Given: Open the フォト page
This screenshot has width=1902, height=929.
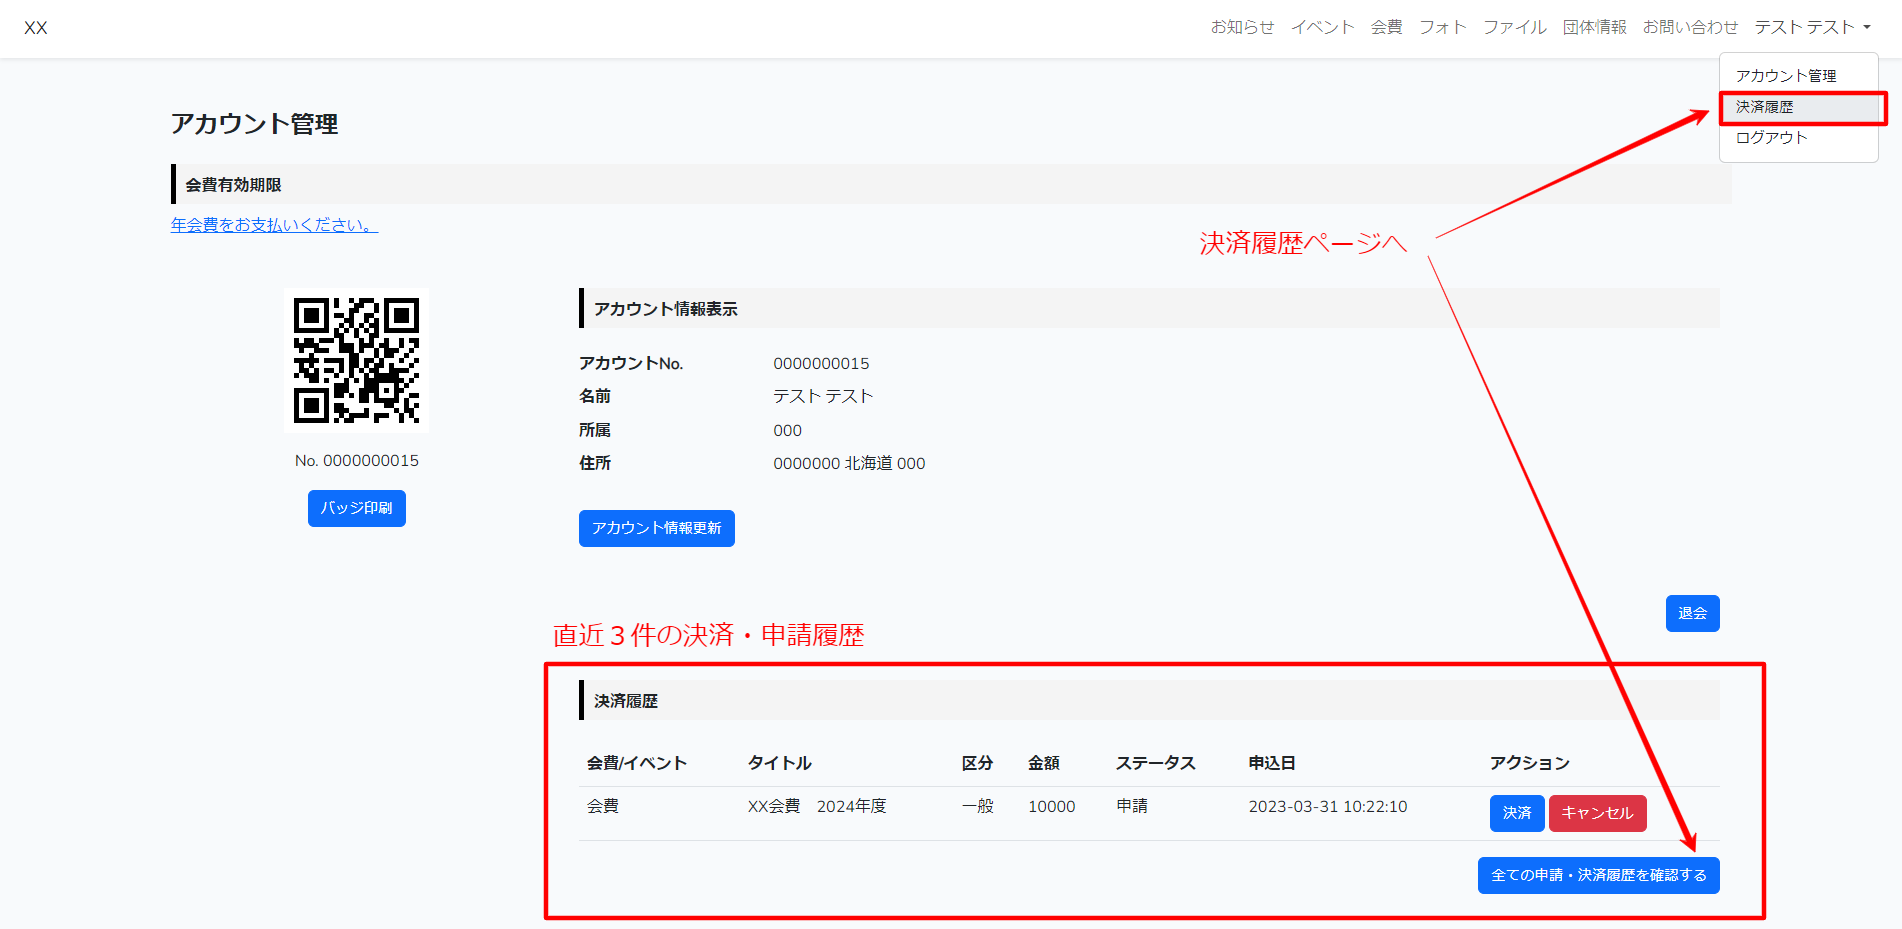Looking at the screenshot, I should (1442, 27).
